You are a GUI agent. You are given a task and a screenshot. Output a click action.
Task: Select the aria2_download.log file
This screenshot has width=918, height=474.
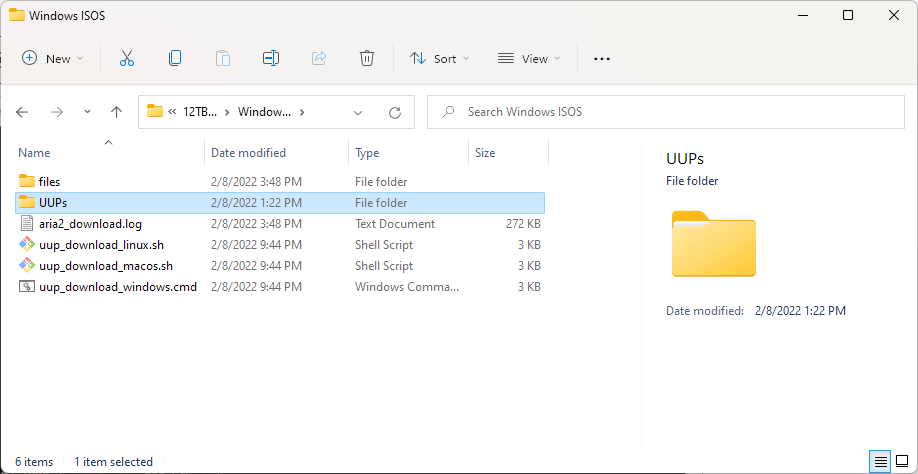90,224
